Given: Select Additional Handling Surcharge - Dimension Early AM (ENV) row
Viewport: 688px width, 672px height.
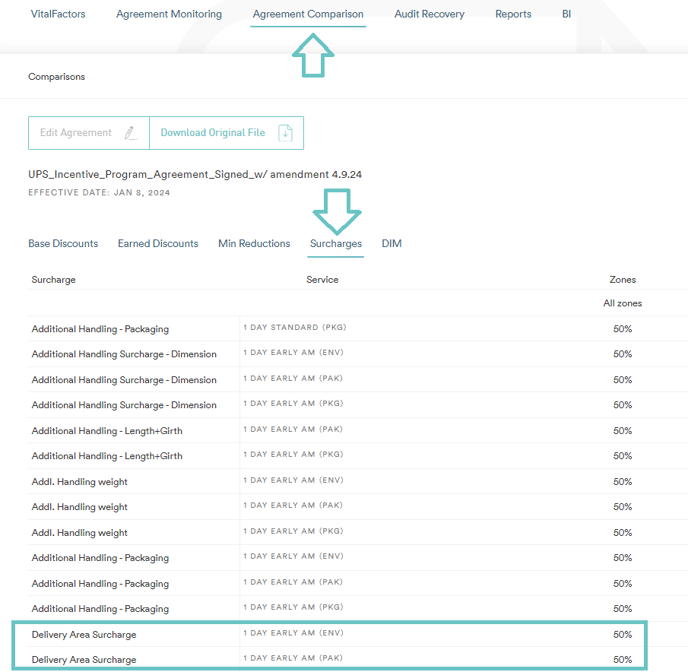Looking at the screenshot, I should 358,354.
